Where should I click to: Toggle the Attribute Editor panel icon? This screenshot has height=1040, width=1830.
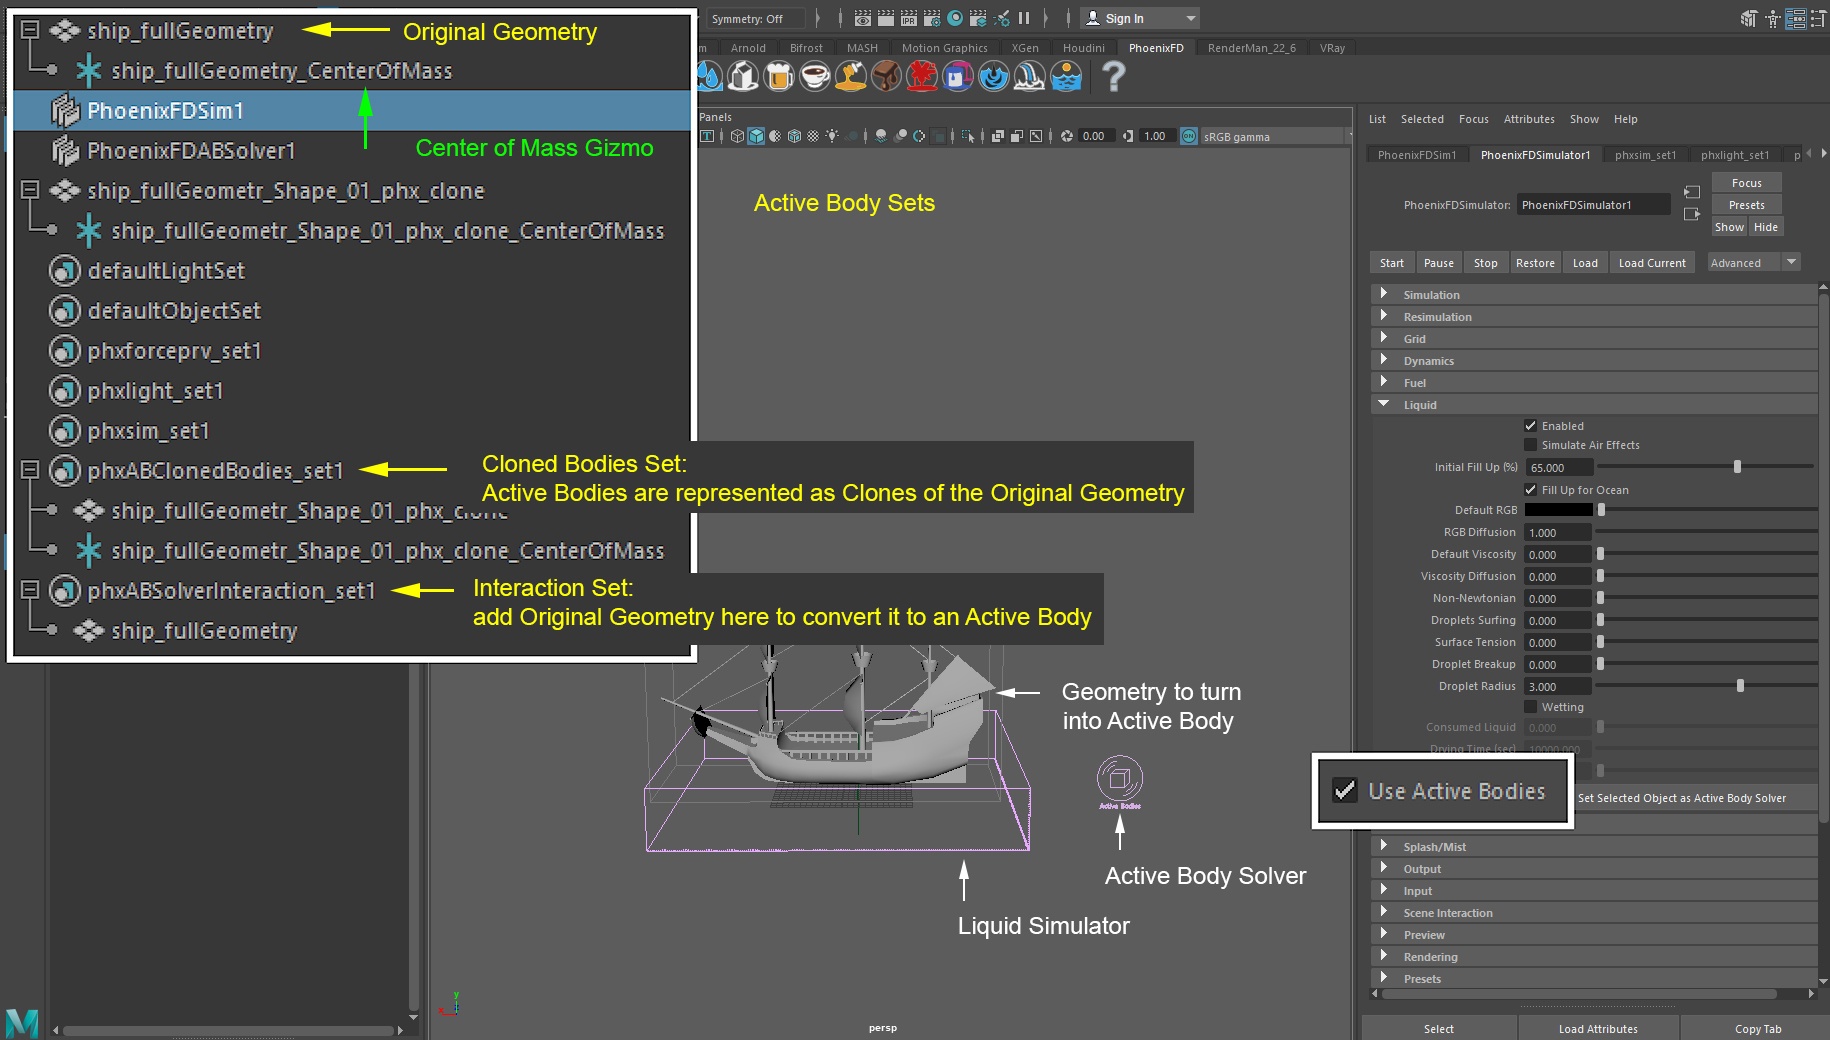click(x=1795, y=18)
